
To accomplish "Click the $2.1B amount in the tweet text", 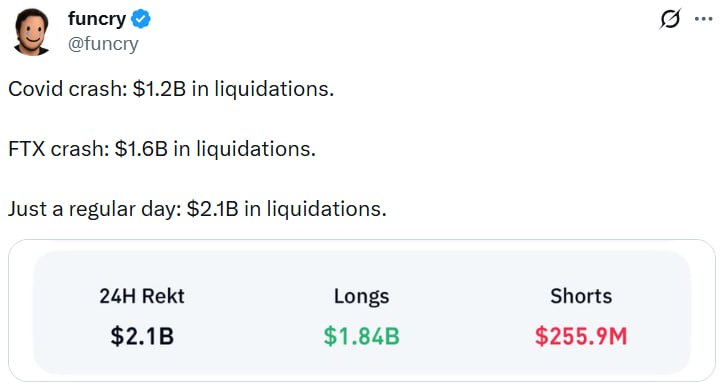I will click(213, 208).
